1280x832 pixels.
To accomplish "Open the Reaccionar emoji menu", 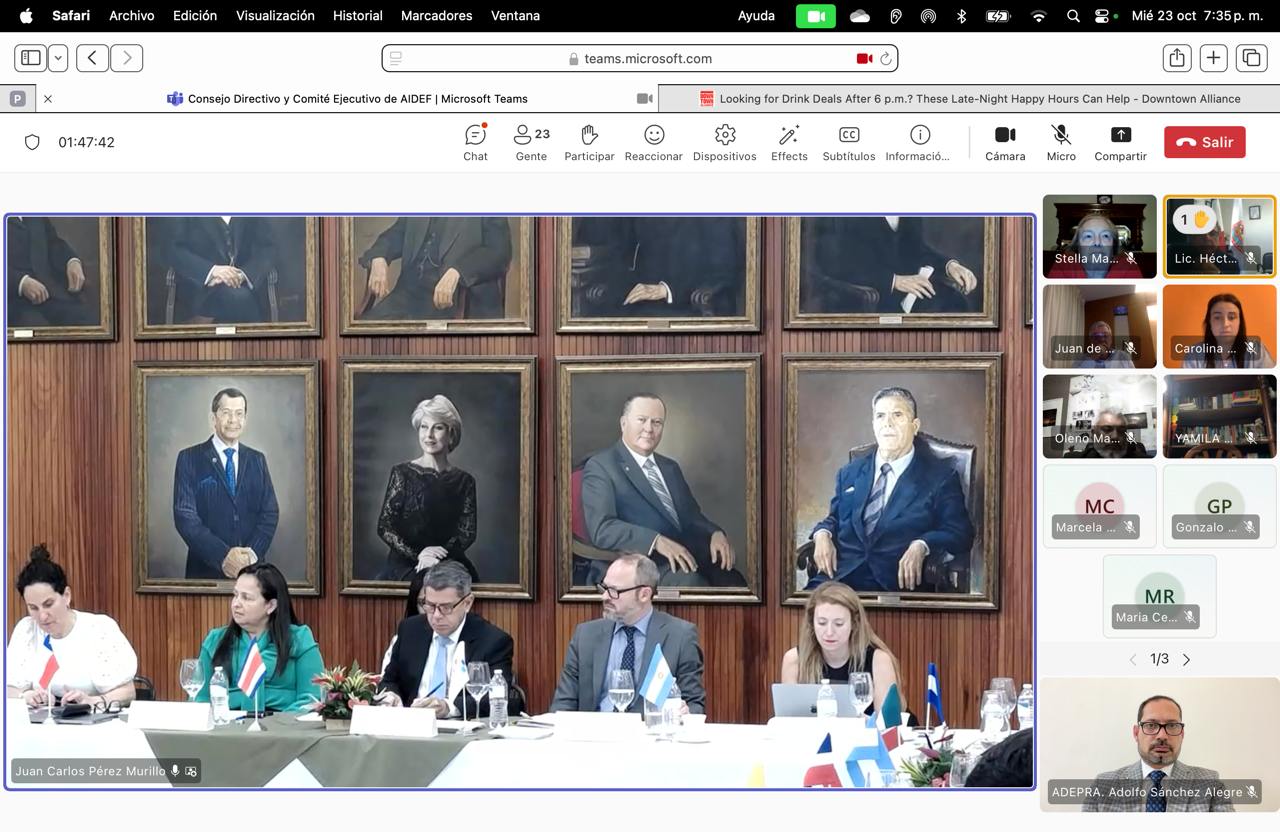I will tap(653, 142).
